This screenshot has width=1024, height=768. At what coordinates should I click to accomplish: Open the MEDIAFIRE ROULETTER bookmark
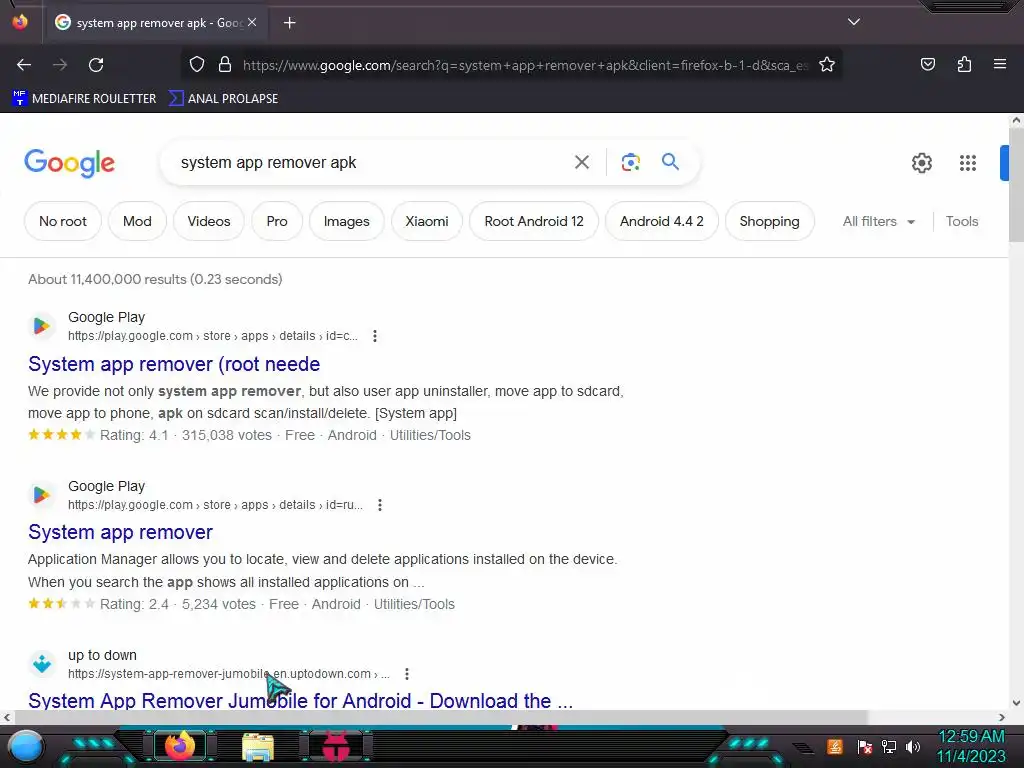point(84,99)
